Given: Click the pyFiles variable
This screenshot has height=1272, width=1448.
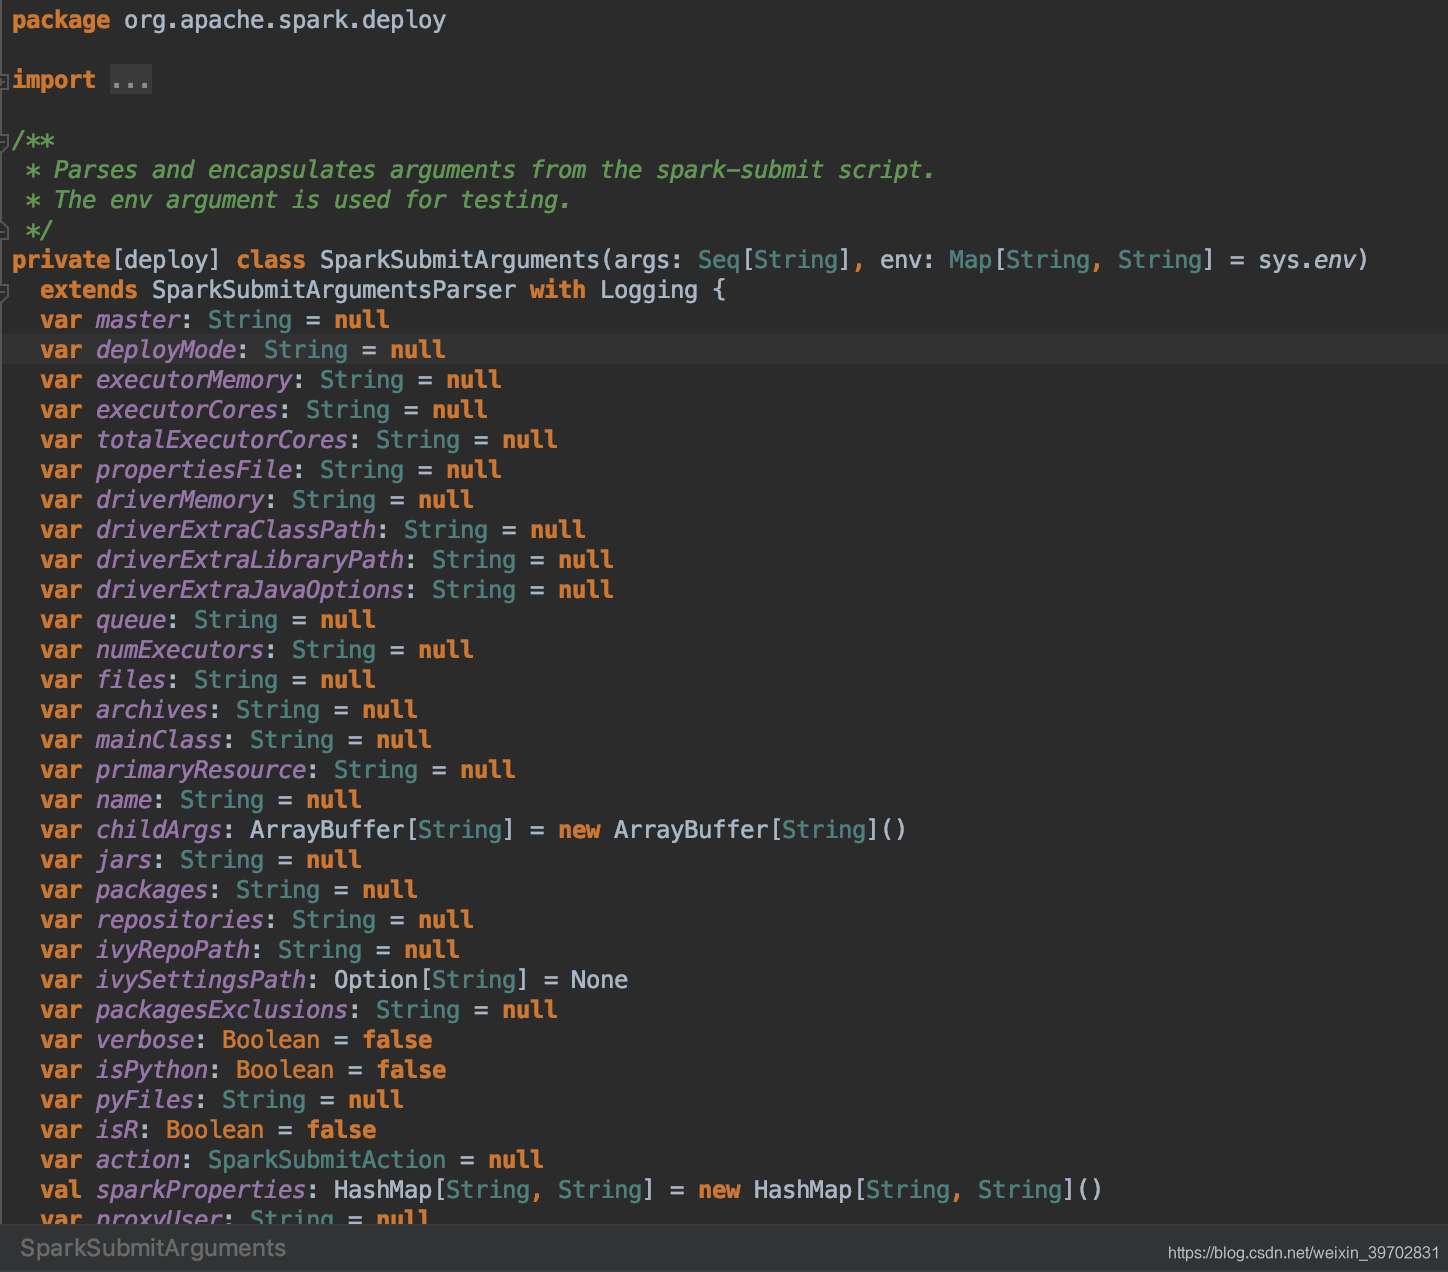Looking at the screenshot, I should (x=145, y=1100).
